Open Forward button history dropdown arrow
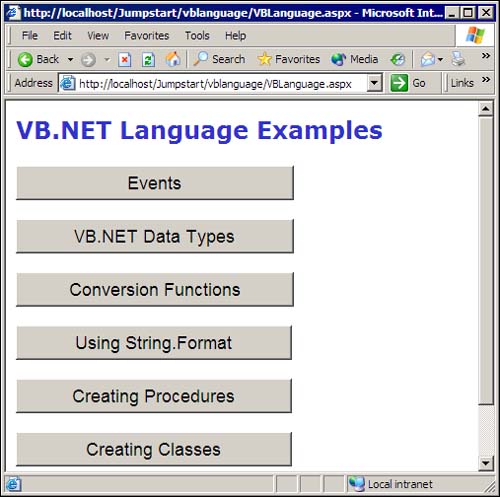Screen dimensions: 500x497 pyautogui.click(x=107, y=60)
